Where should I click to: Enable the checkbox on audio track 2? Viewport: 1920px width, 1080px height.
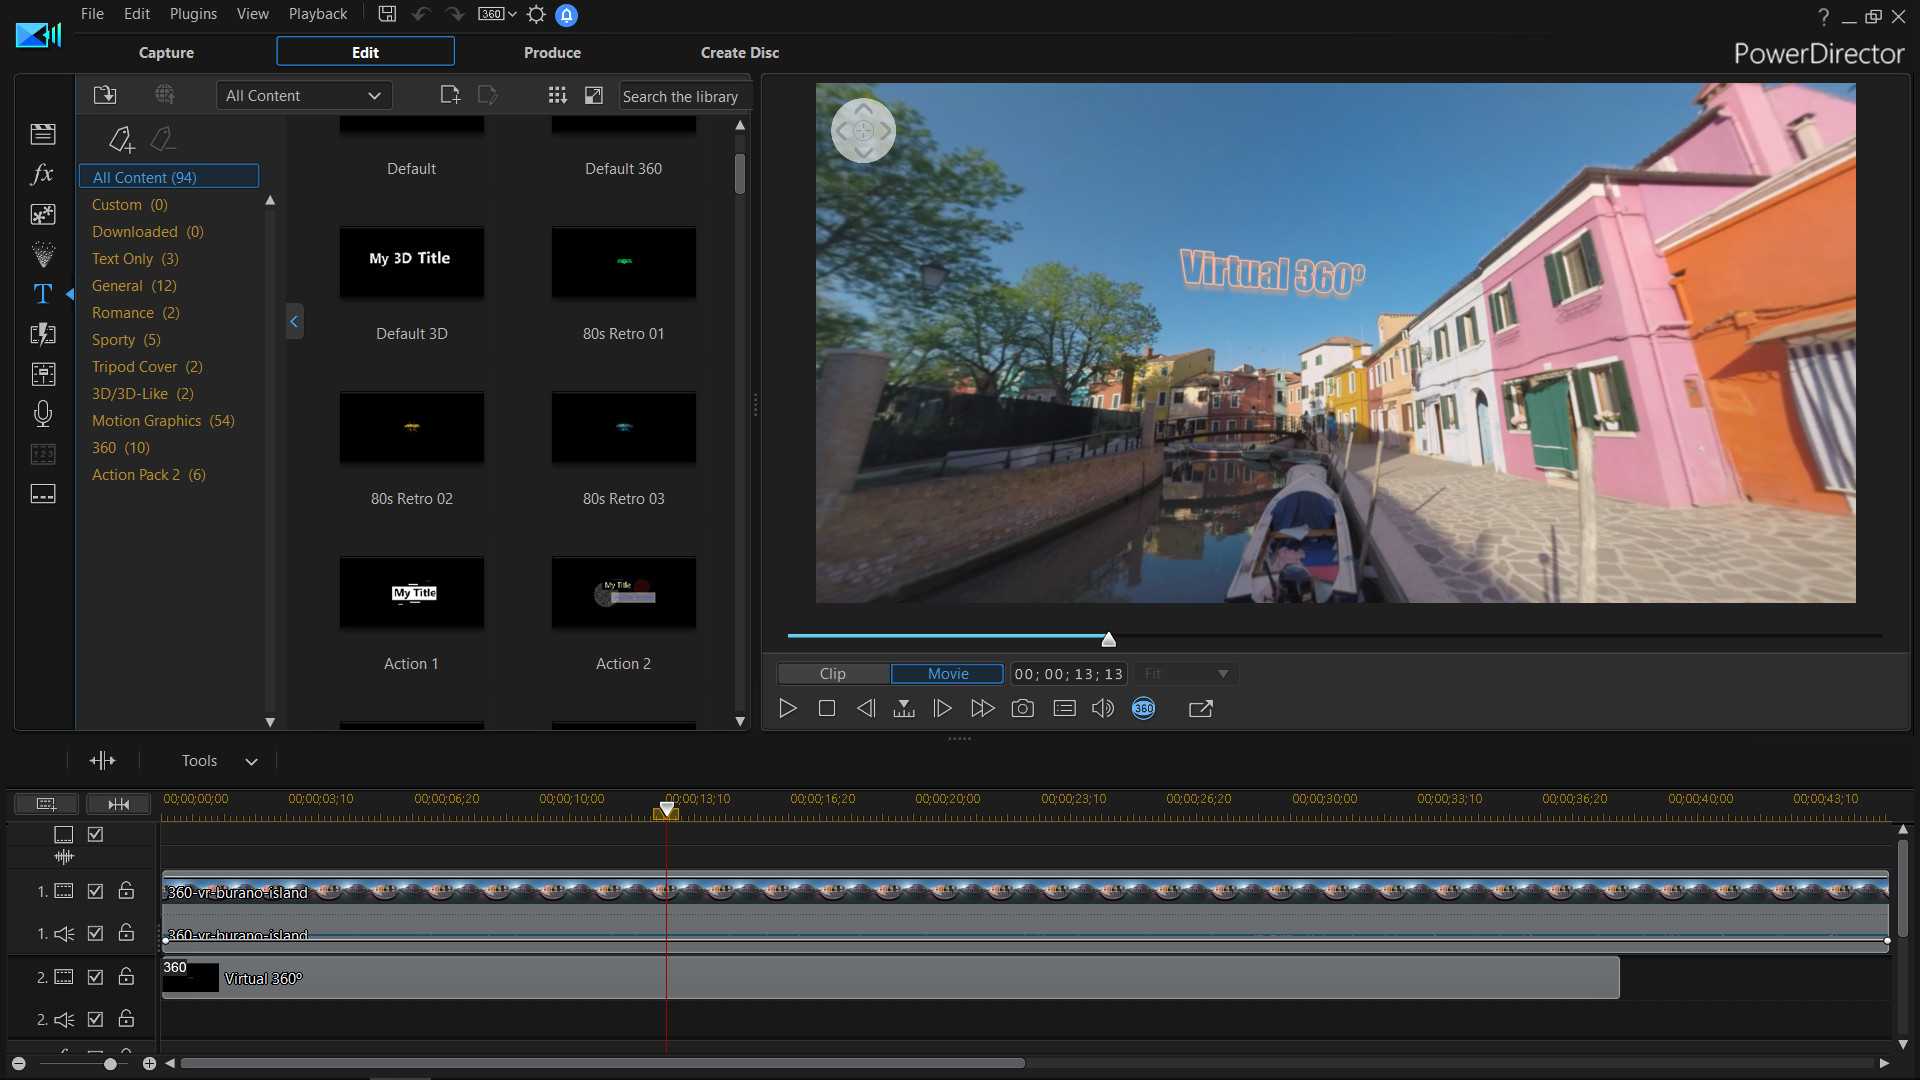pyautogui.click(x=95, y=1019)
